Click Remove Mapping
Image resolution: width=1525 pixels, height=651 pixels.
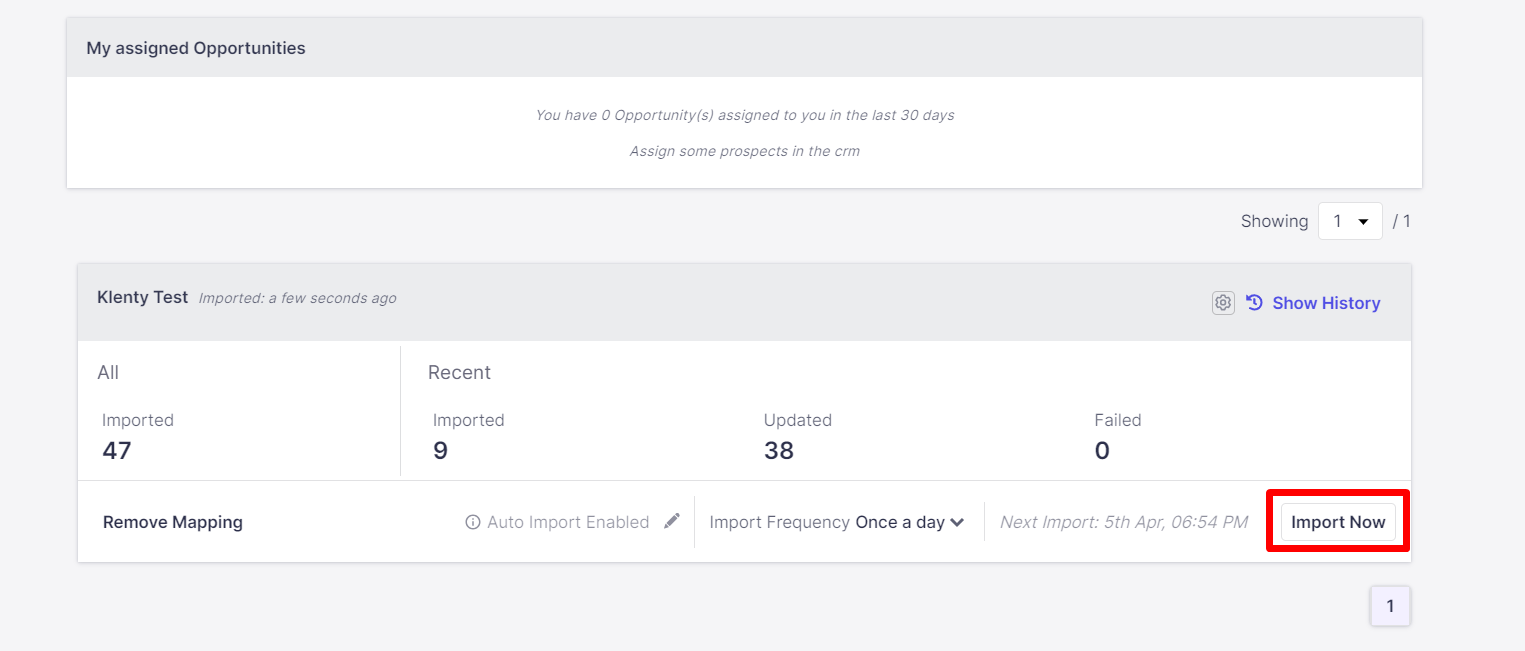pyautogui.click(x=173, y=522)
